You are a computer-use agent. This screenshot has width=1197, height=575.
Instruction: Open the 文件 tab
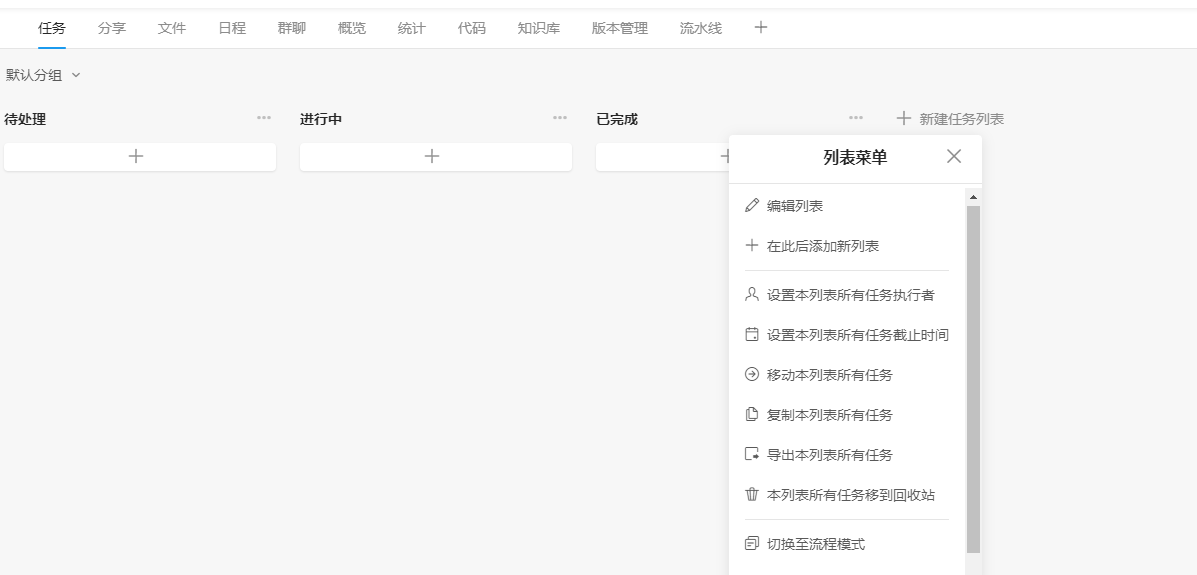pyautogui.click(x=172, y=28)
